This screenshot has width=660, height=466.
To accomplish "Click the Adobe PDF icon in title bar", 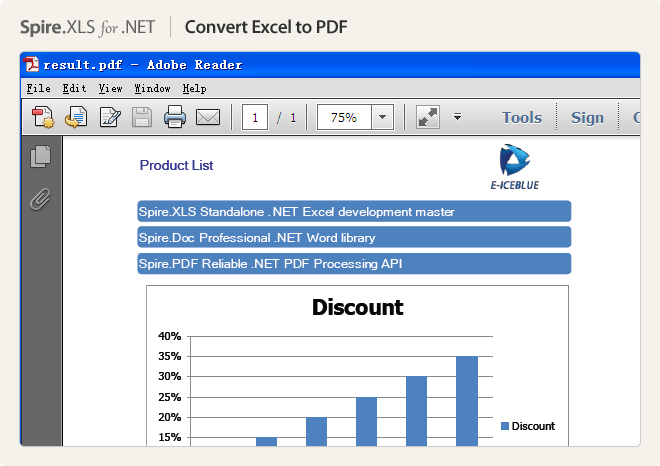I will click(31, 64).
